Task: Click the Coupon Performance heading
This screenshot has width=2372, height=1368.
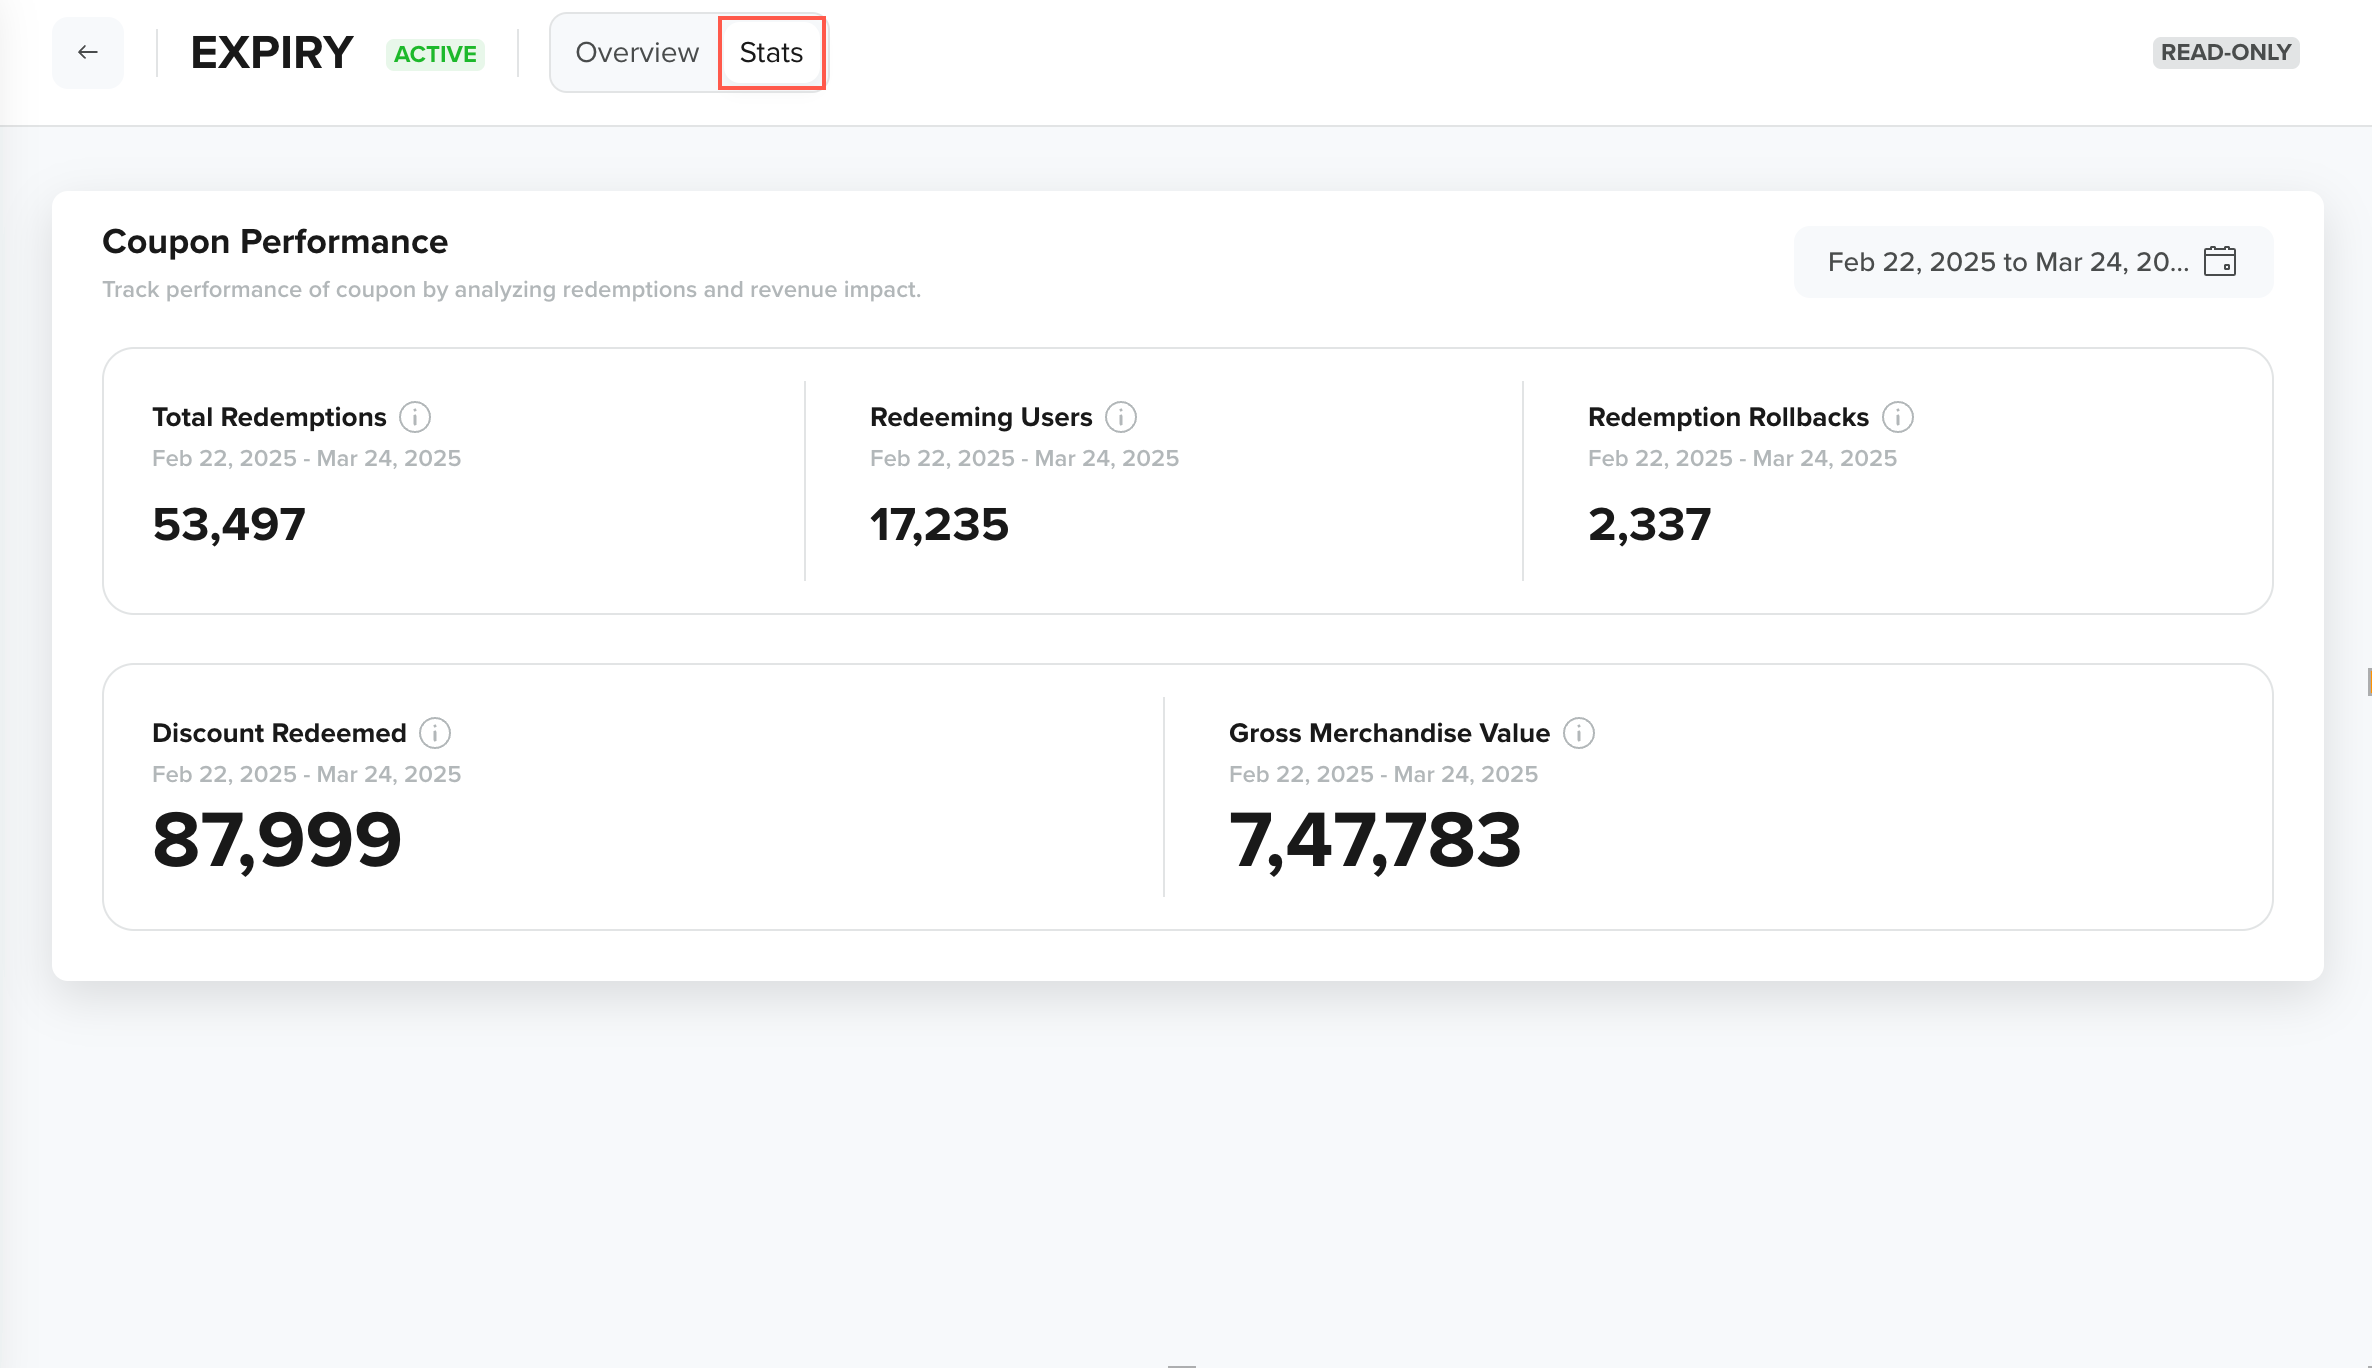Action: 275,242
